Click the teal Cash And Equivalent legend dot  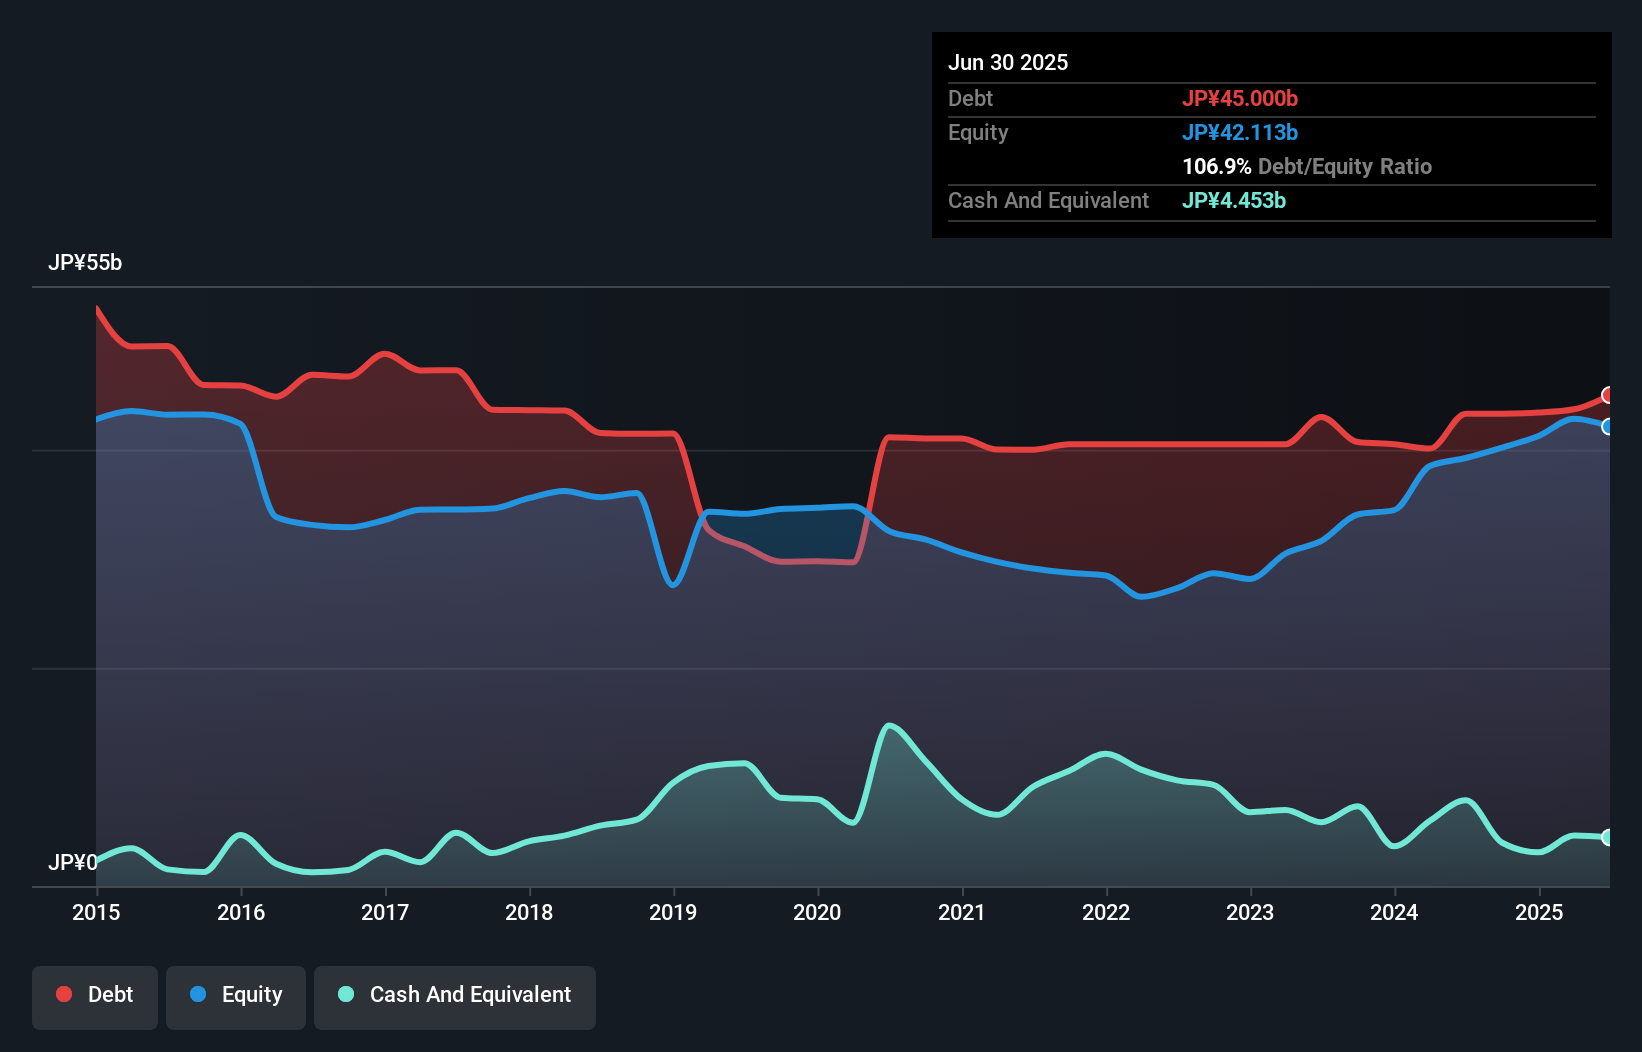click(x=345, y=994)
